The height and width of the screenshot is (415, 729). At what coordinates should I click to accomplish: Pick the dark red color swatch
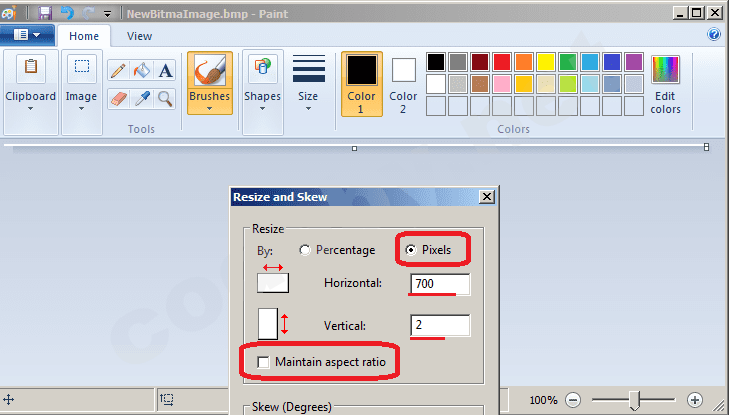tap(480, 62)
